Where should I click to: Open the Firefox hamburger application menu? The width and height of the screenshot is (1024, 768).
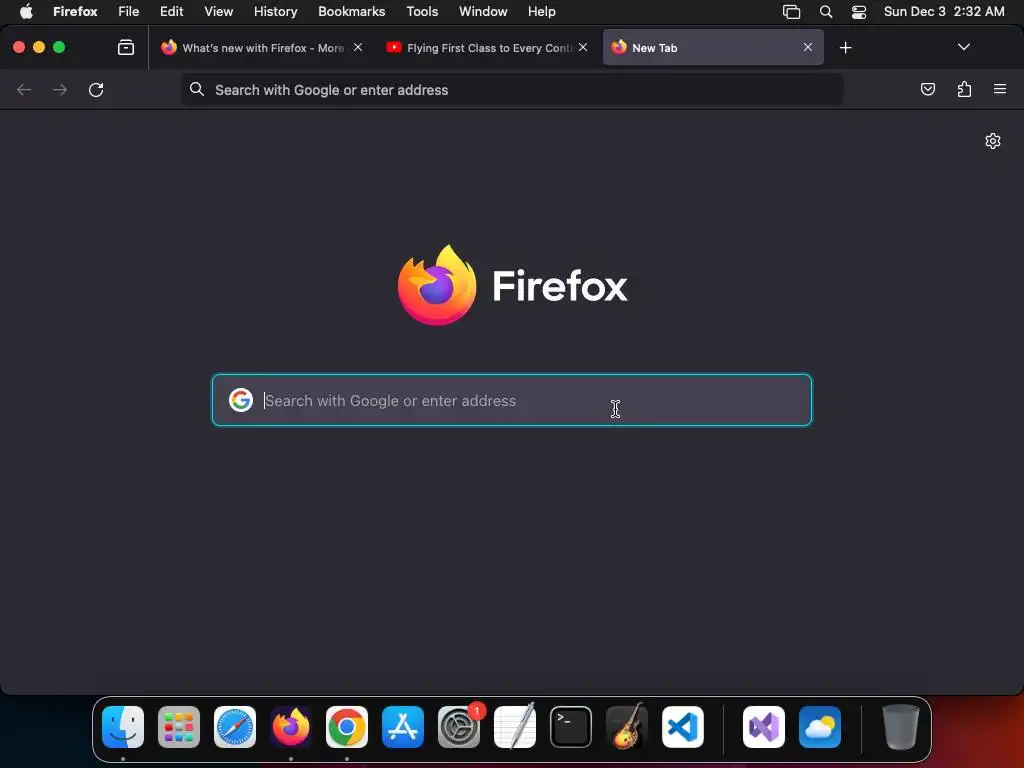click(1000, 89)
